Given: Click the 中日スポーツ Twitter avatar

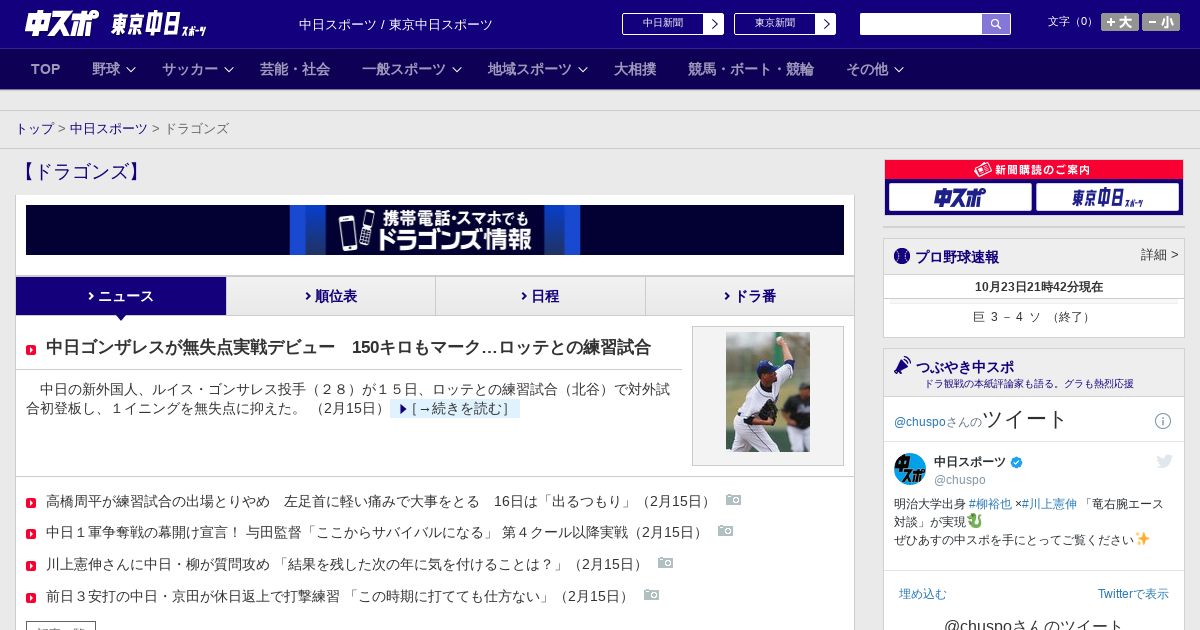Looking at the screenshot, I should (910, 469).
